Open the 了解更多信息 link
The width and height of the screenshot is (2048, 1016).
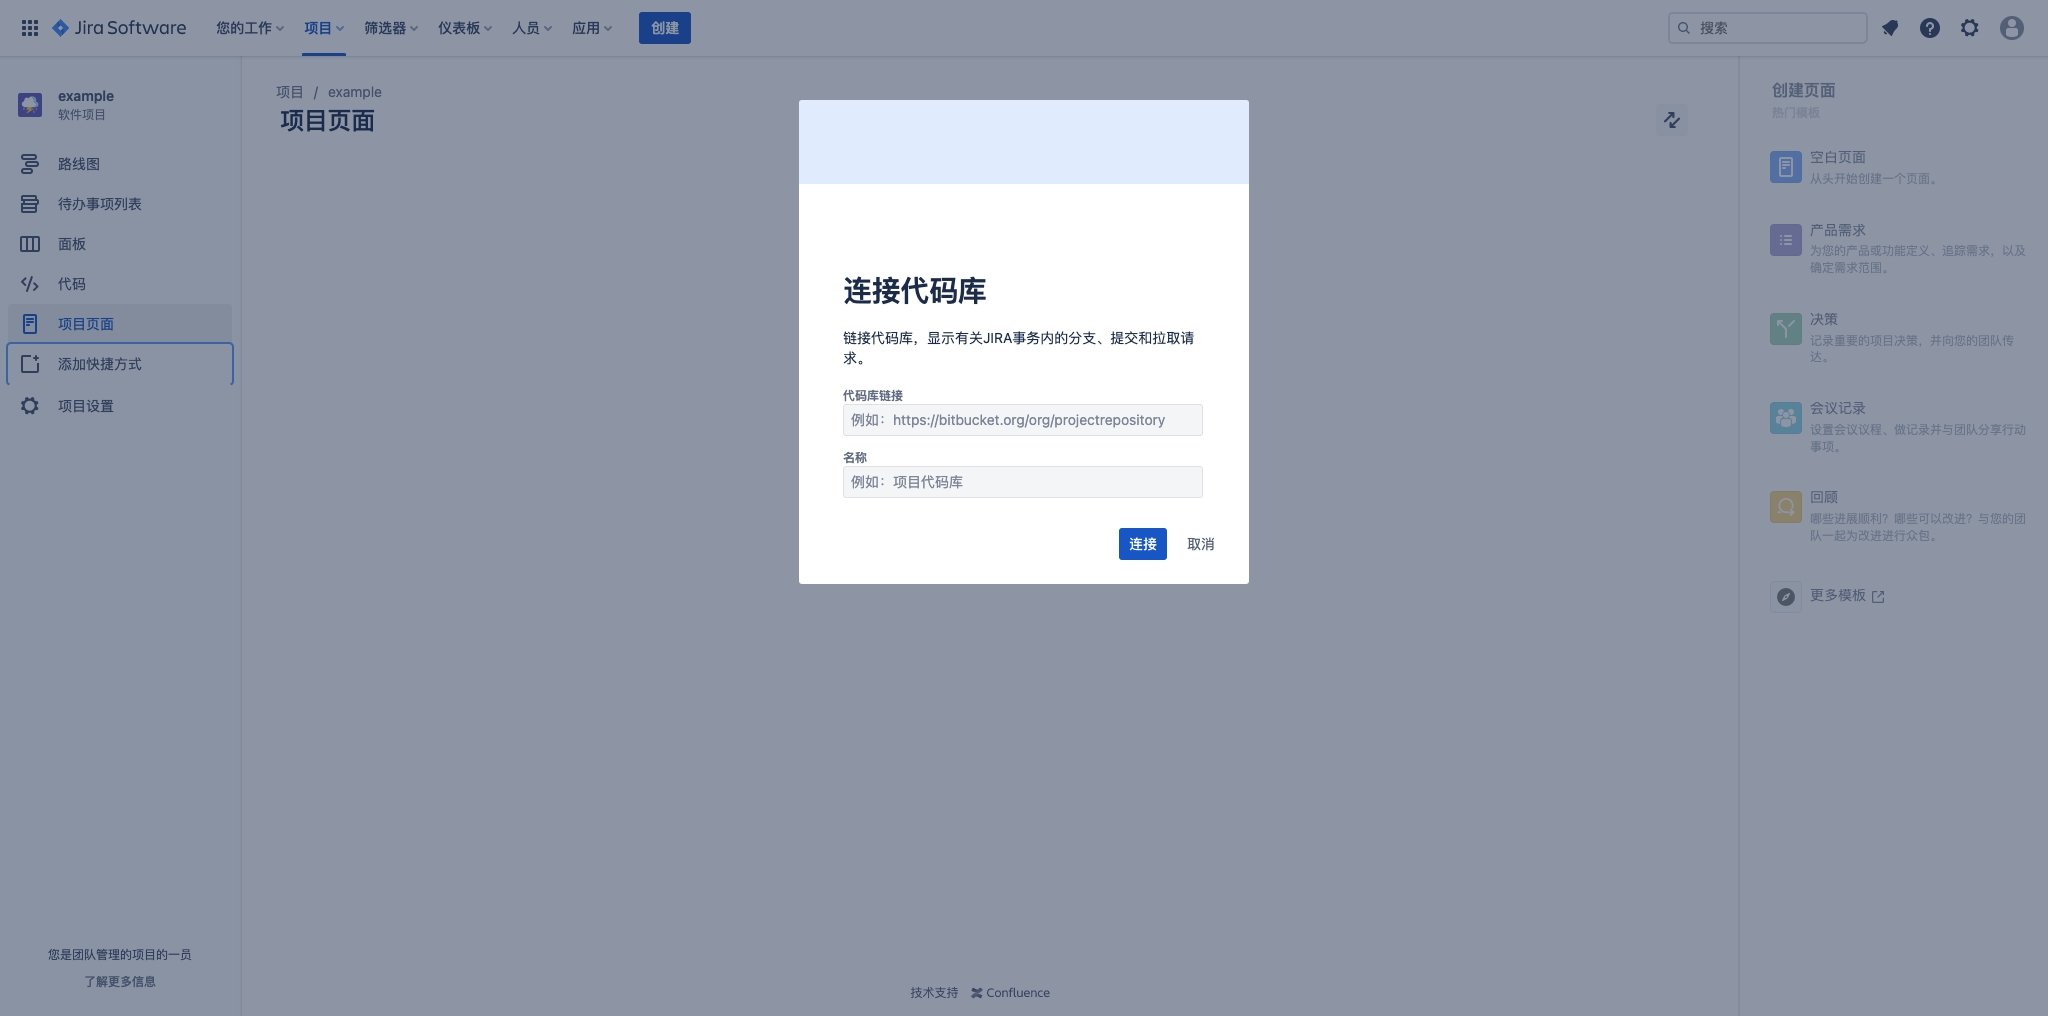point(120,981)
